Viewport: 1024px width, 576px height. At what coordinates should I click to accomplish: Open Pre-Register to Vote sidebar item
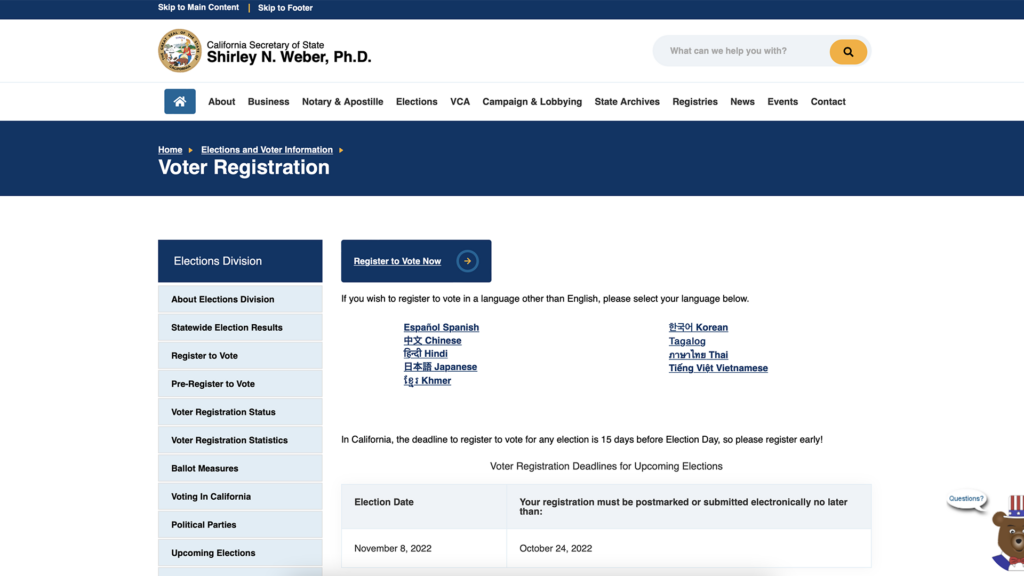coord(240,383)
